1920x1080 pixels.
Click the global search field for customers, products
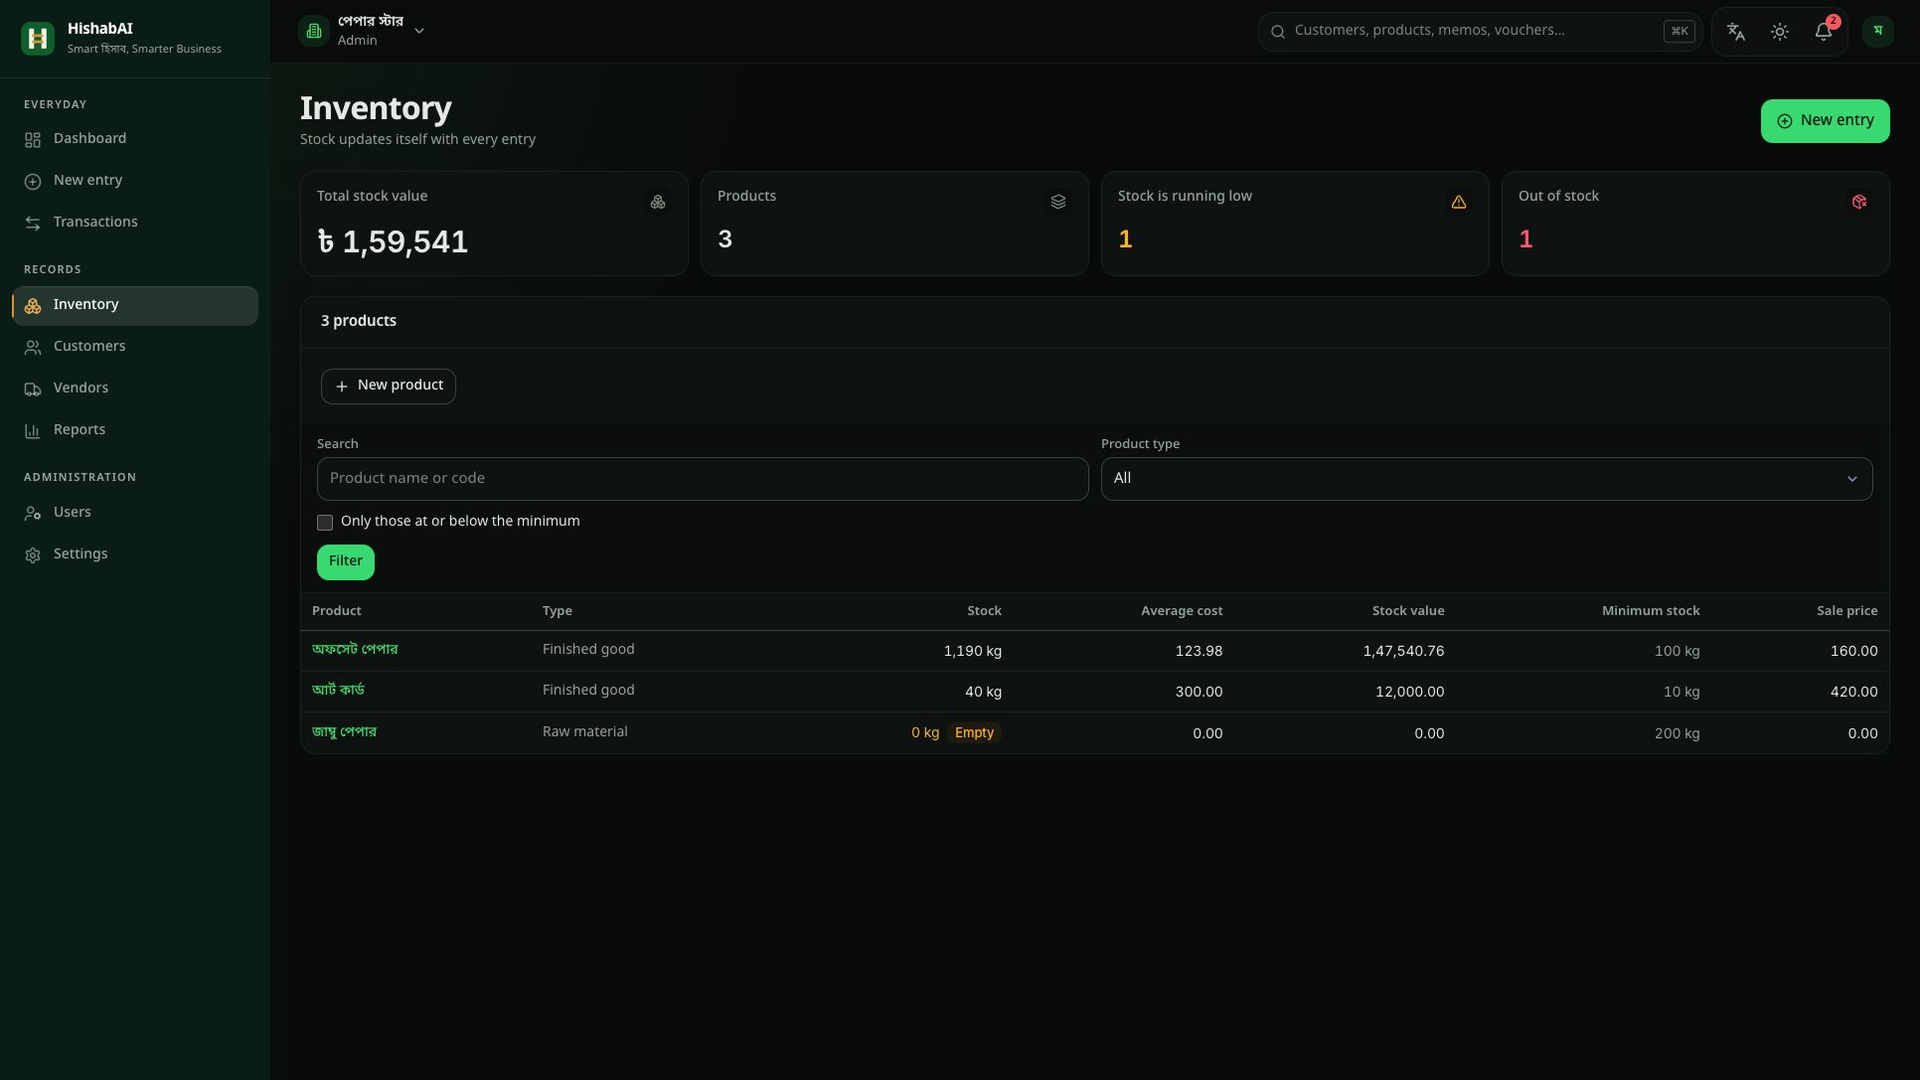1480,31
